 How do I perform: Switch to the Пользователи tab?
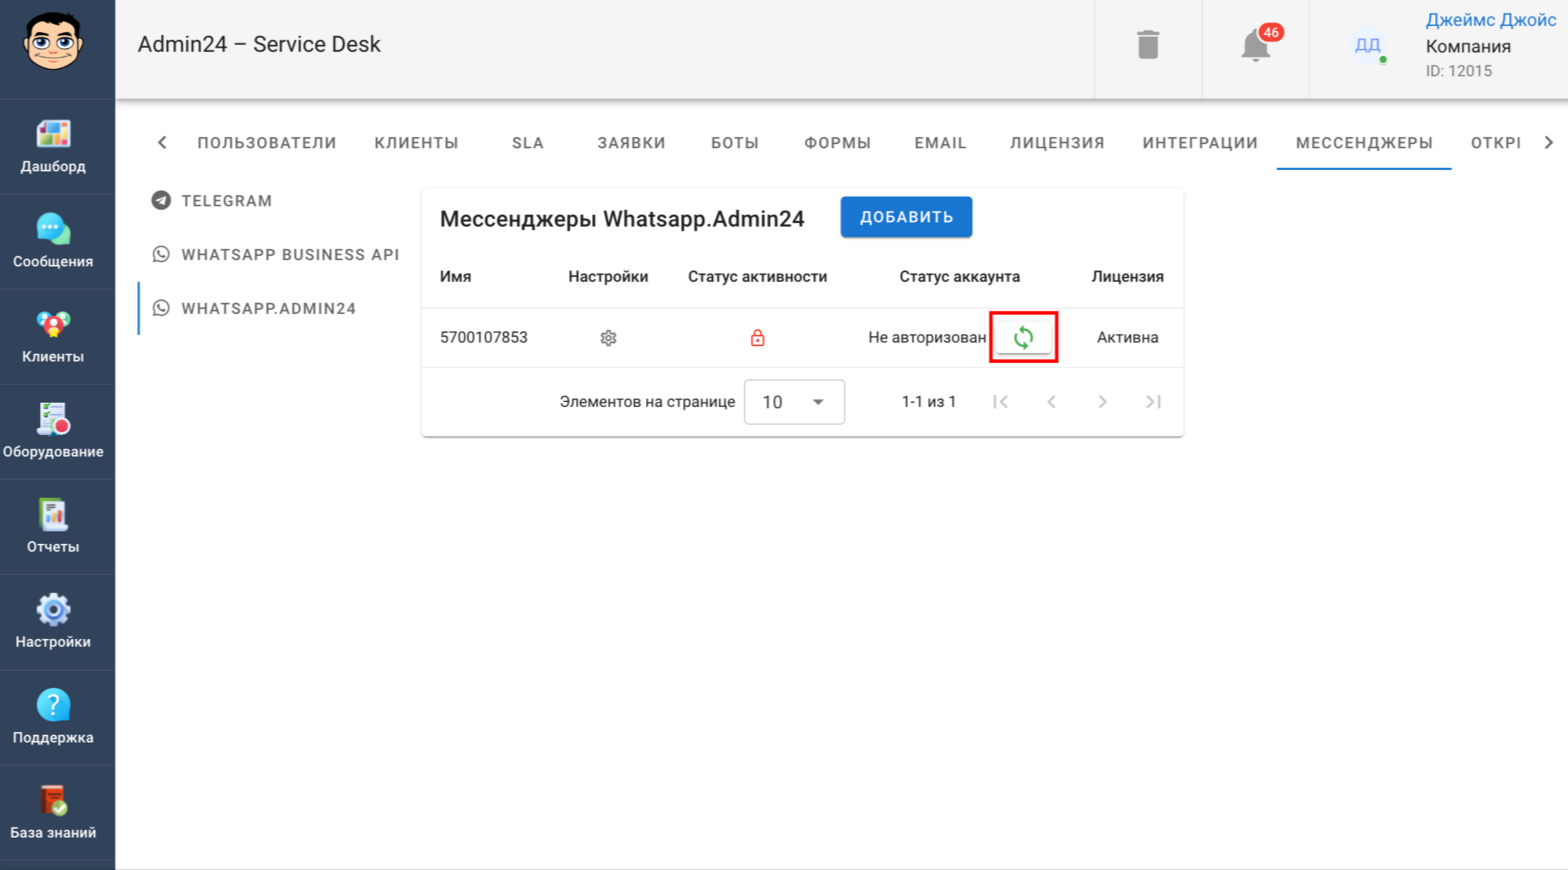267,143
